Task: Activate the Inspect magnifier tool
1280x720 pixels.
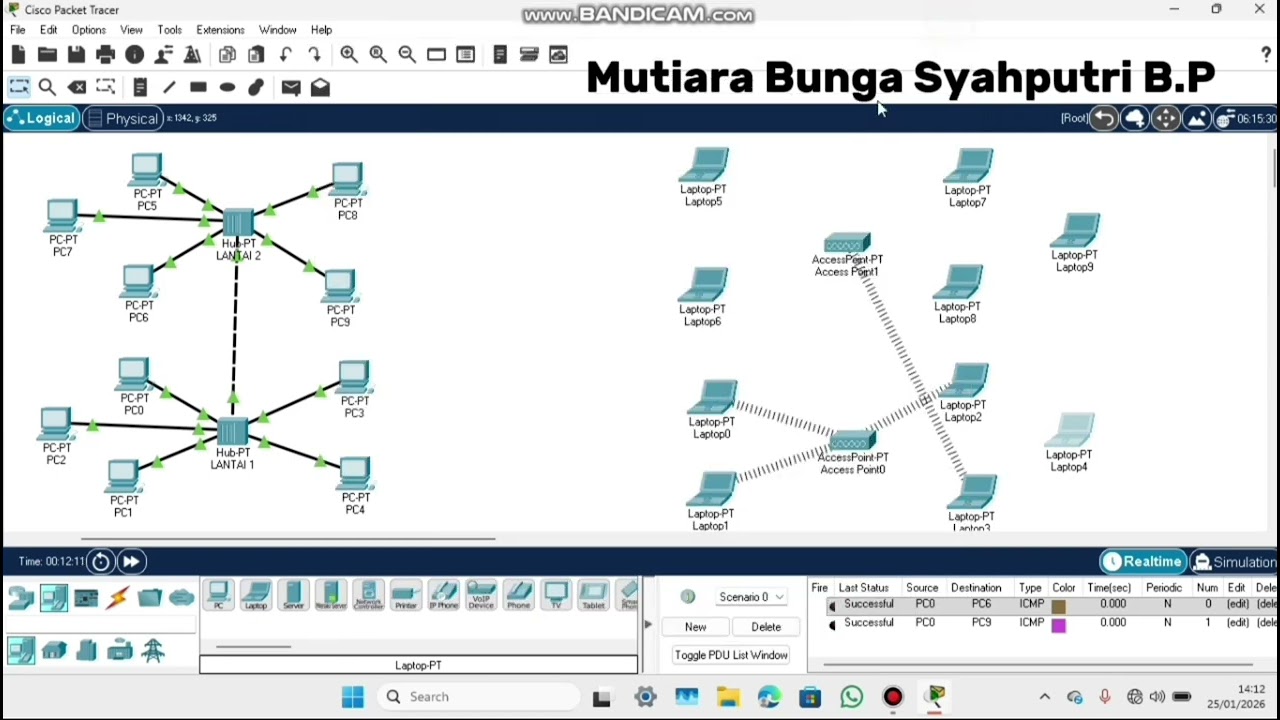Action: click(x=47, y=87)
